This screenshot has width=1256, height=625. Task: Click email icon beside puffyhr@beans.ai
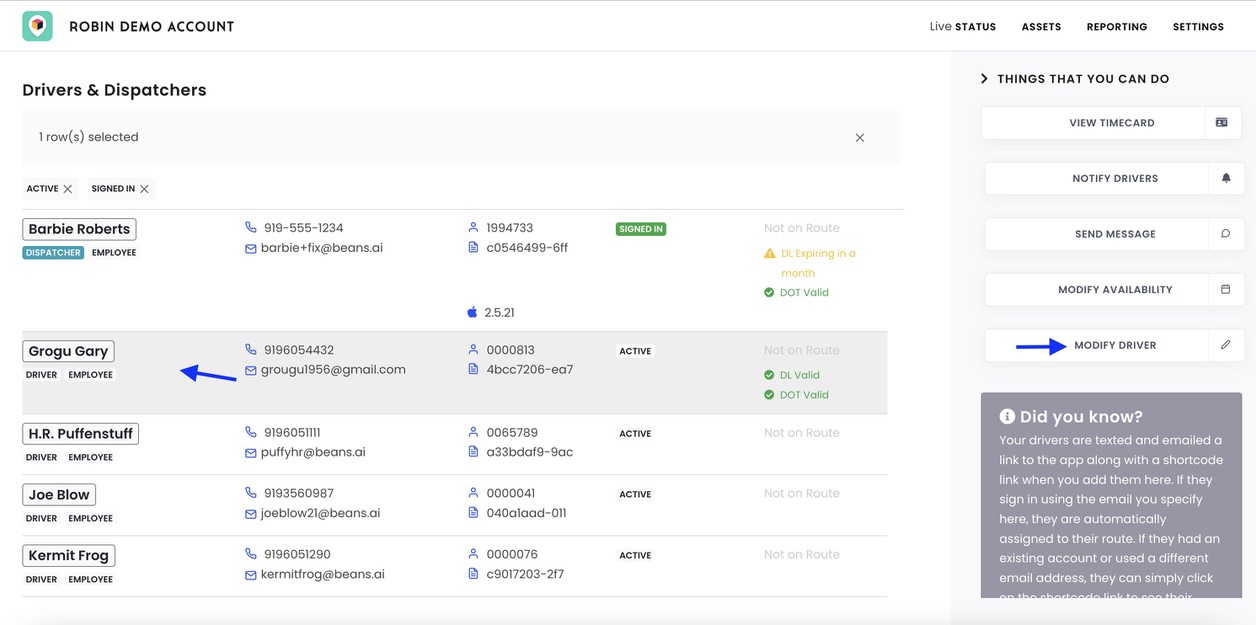(x=251, y=453)
